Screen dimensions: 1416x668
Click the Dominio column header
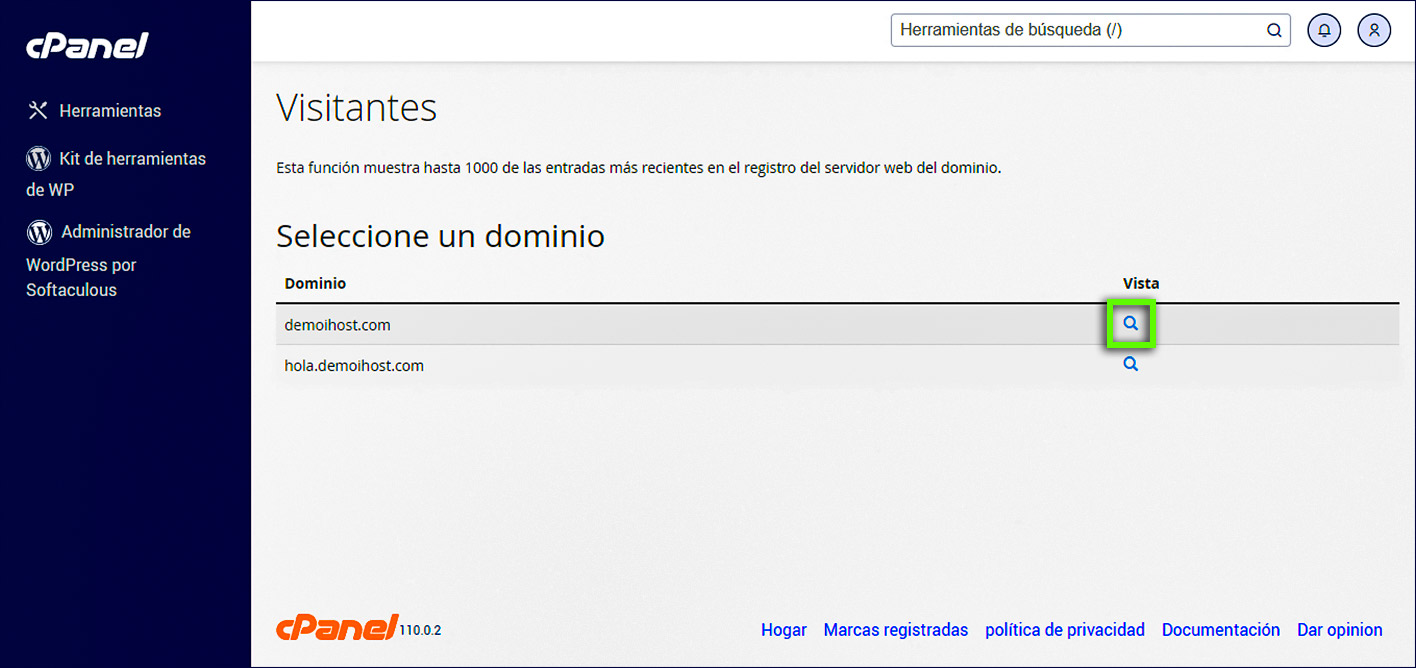[315, 283]
